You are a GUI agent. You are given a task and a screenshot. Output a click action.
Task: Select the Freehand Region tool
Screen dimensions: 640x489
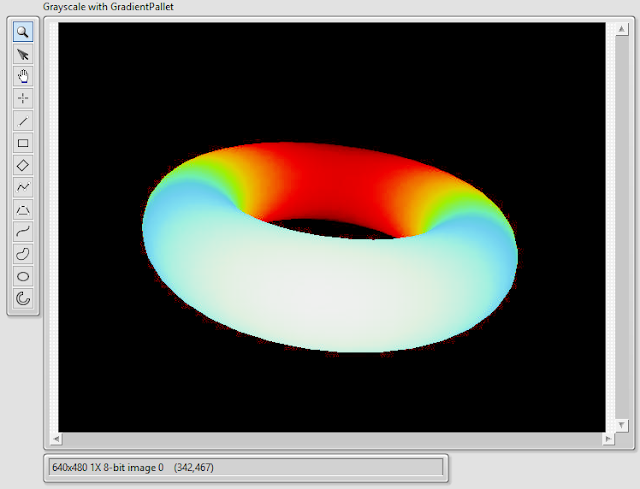pos(23,254)
